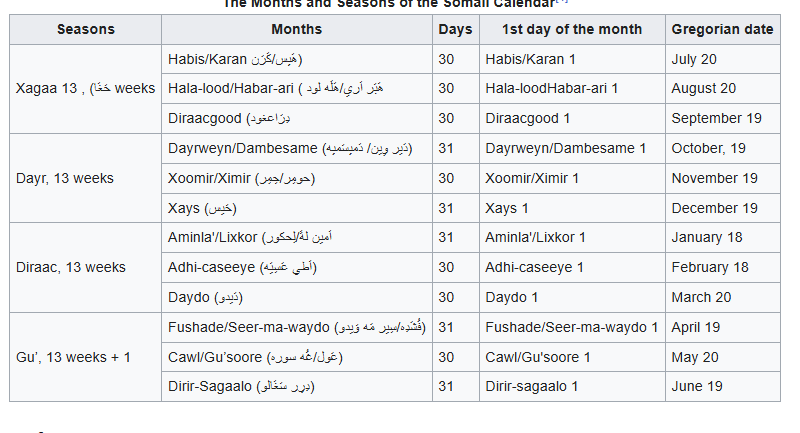Screen dimensions: 800x433
Task: Click the 1st day of the month header
Action: click(x=571, y=30)
